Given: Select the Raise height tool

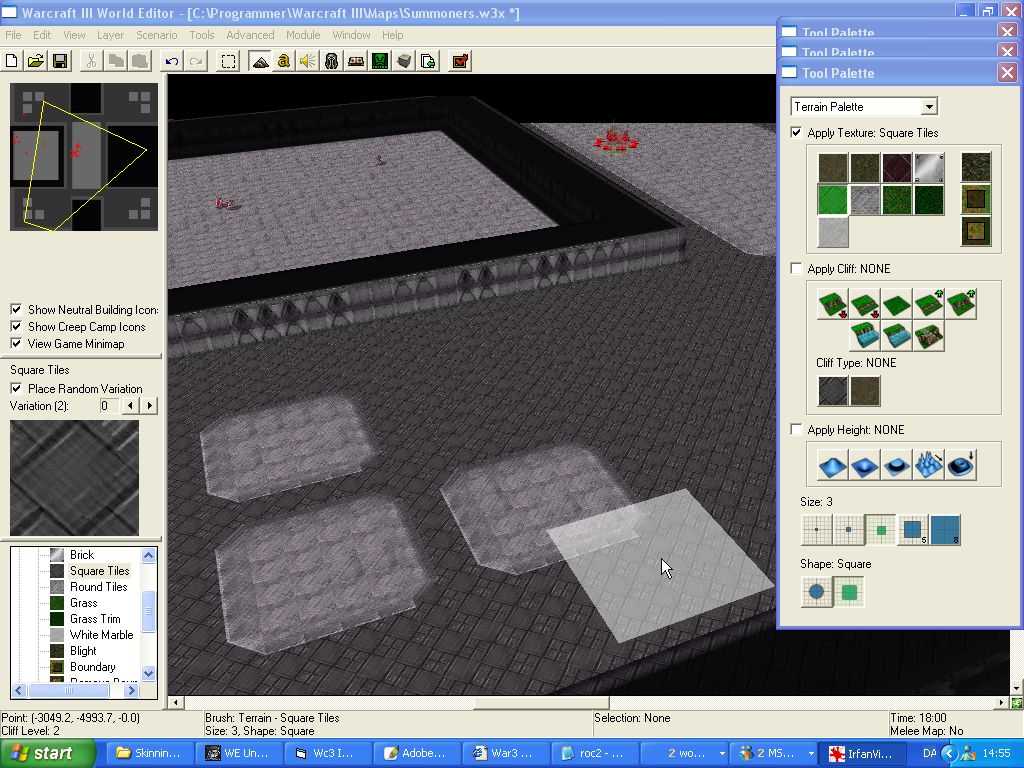Looking at the screenshot, I should (833, 466).
